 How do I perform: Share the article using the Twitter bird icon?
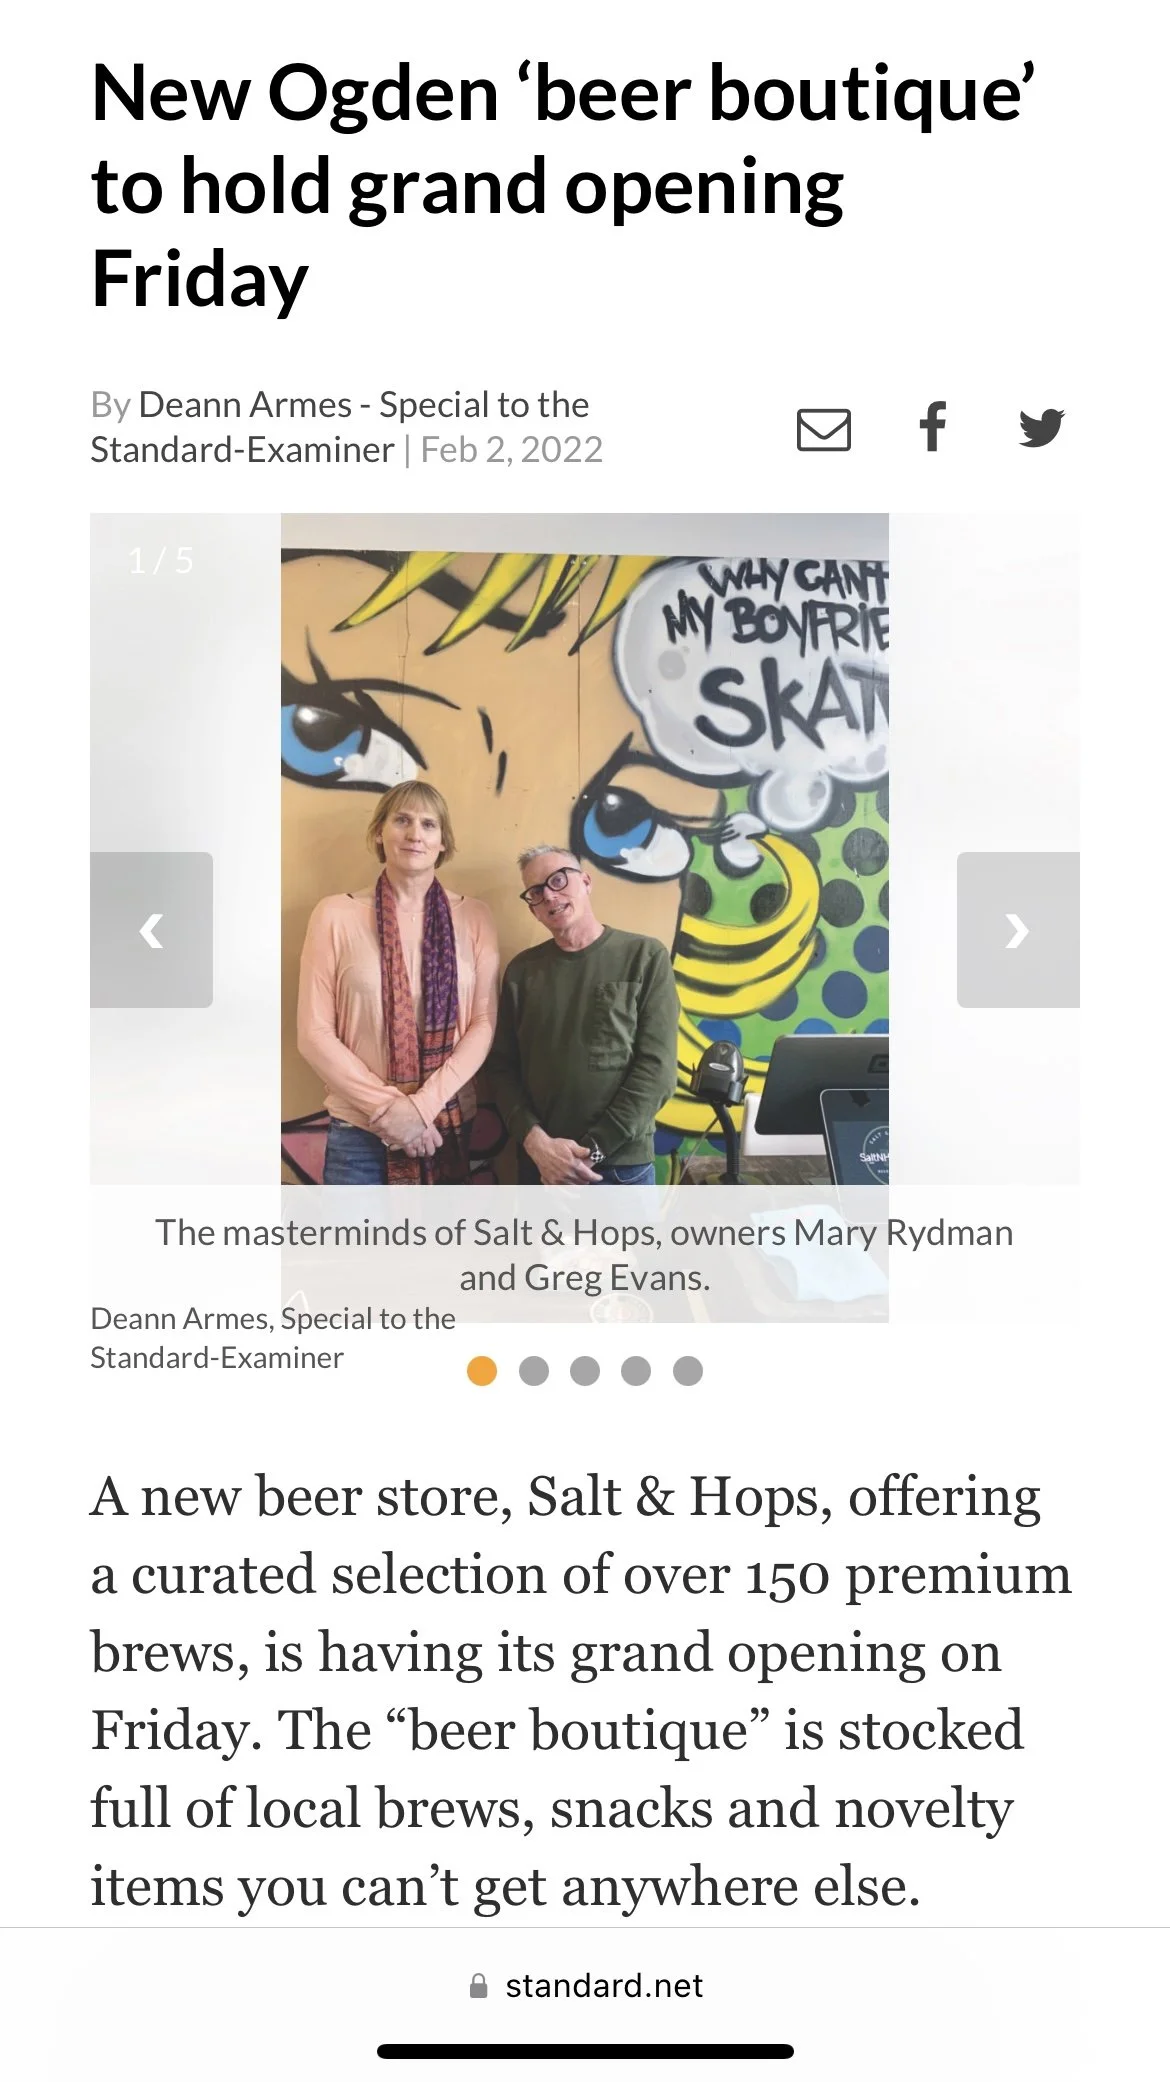[1041, 428]
